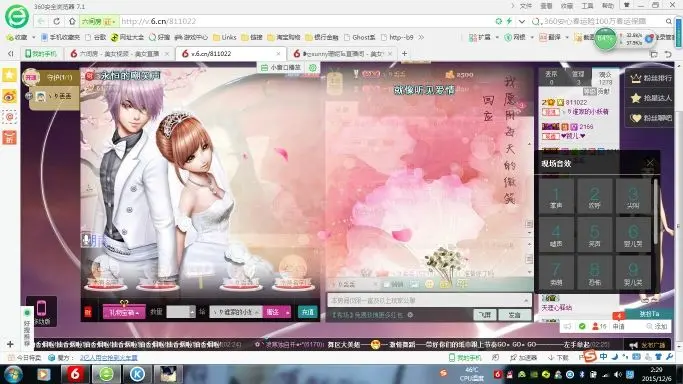The image size is (683, 384).
Task: Click the star favorites icon in left sidebar
Action: 9,75
